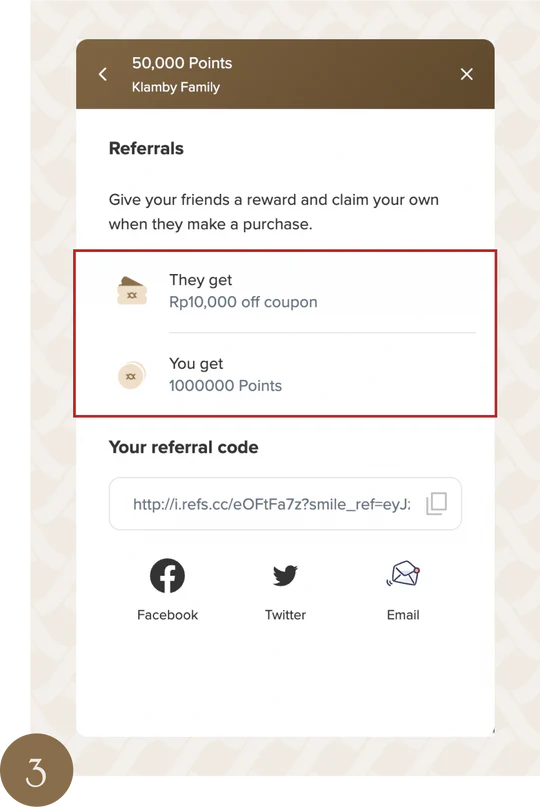The height and width of the screenshot is (807, 540).
Task: Click the step number 3 badge
Action: pos(36,770)
